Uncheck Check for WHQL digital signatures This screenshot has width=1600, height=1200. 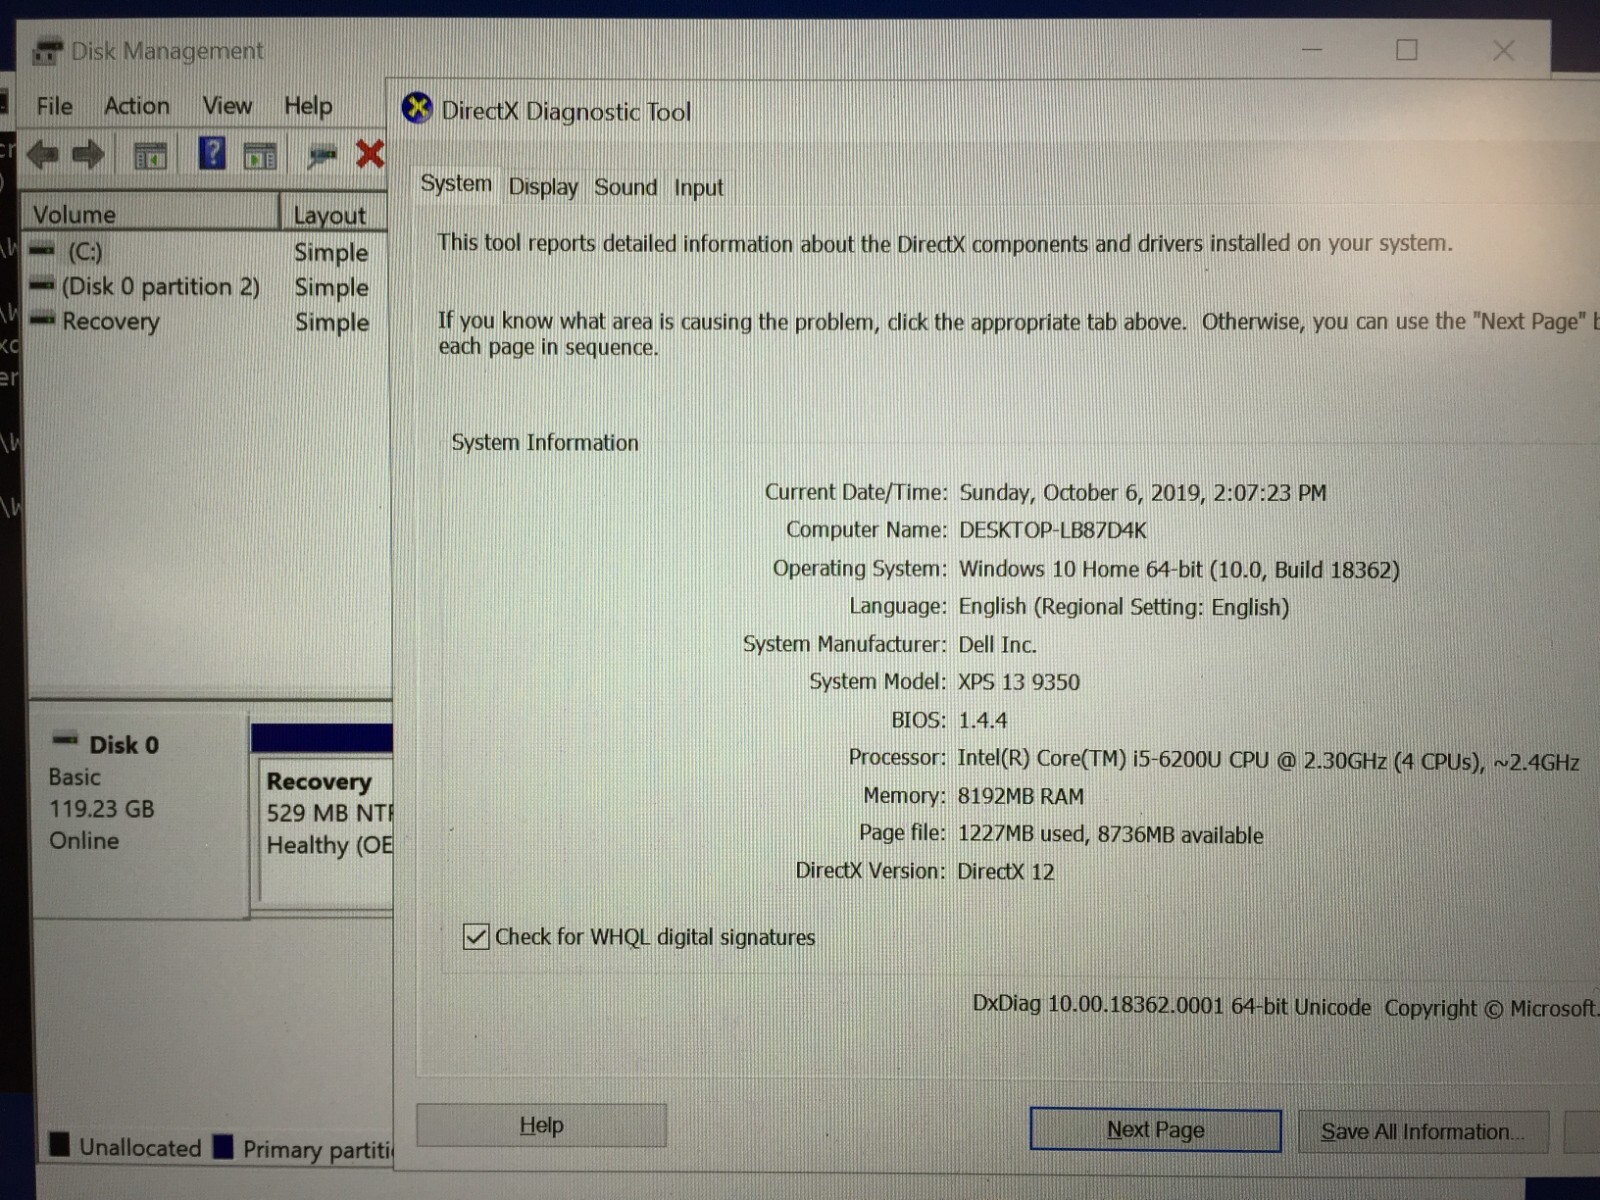476,937
